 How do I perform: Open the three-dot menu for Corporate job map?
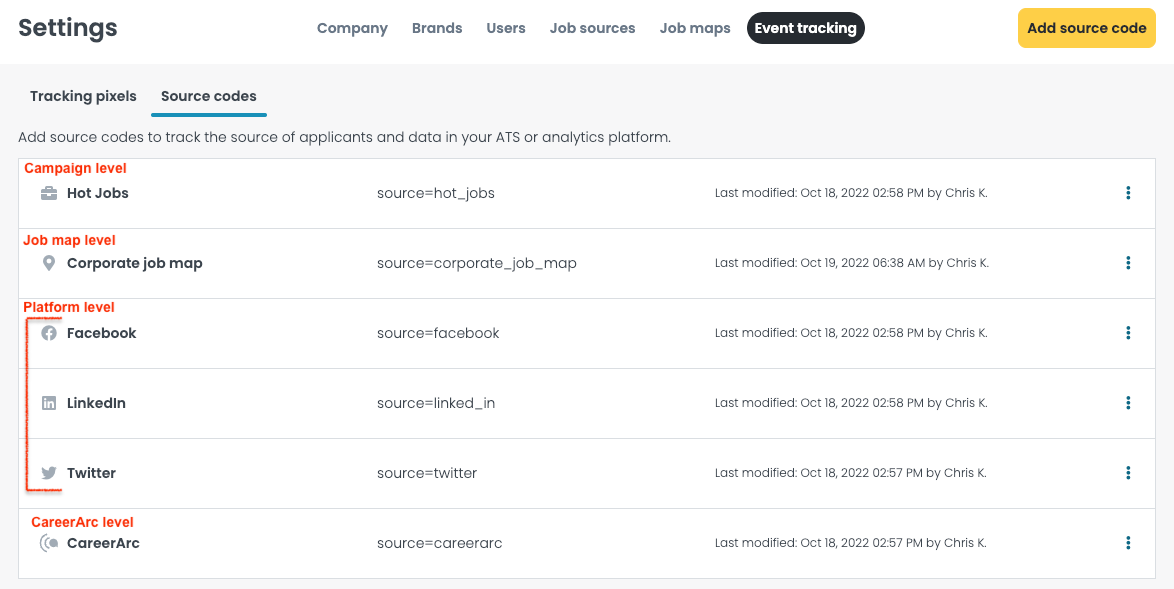click(x=1128, y=263)
